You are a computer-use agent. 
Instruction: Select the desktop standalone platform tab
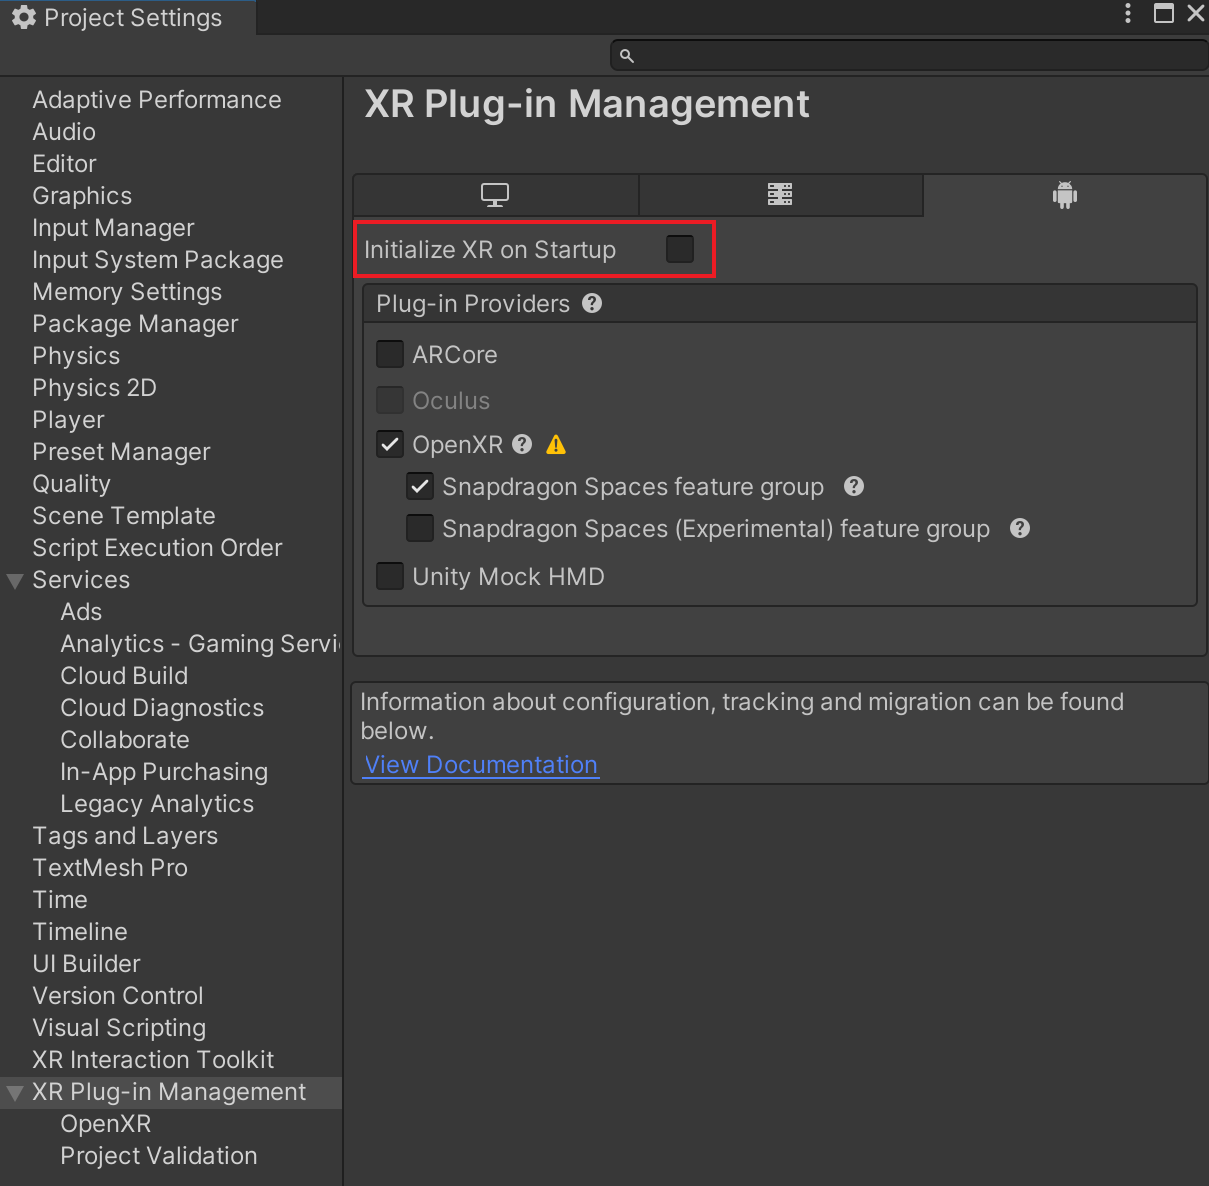(x=496, y=195)
